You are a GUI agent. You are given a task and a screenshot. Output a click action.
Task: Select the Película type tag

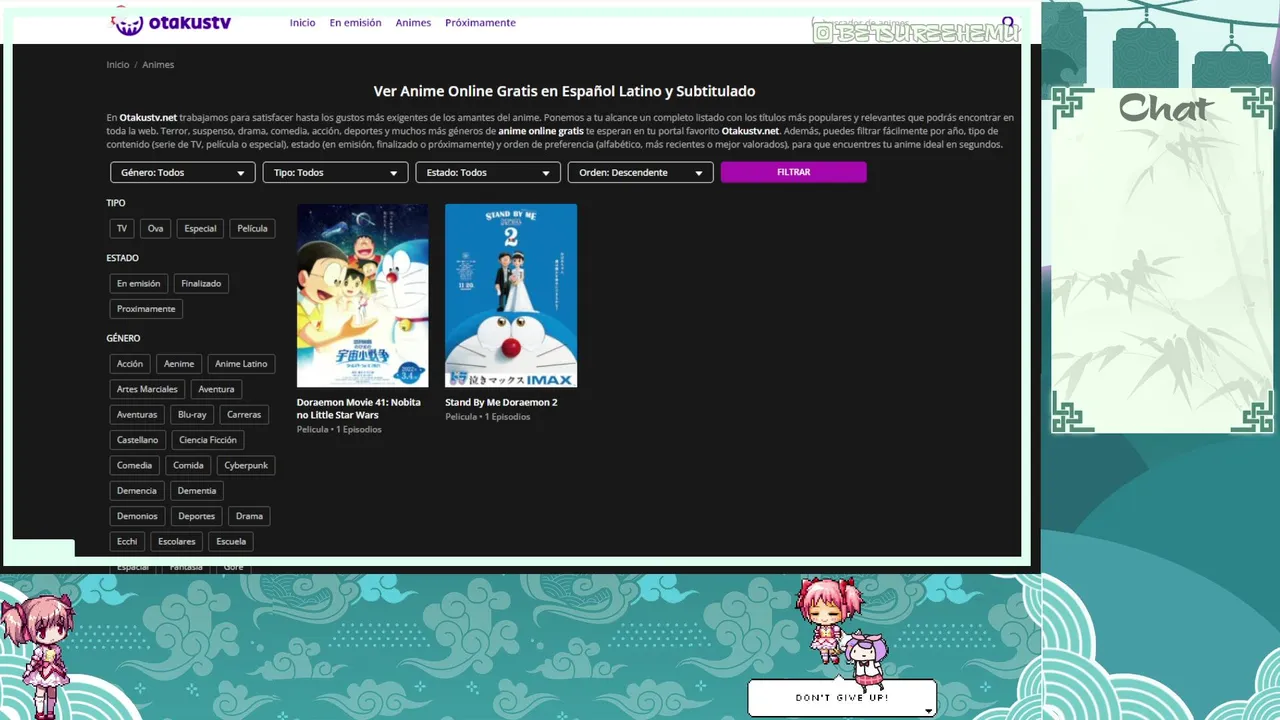(252, 228)
